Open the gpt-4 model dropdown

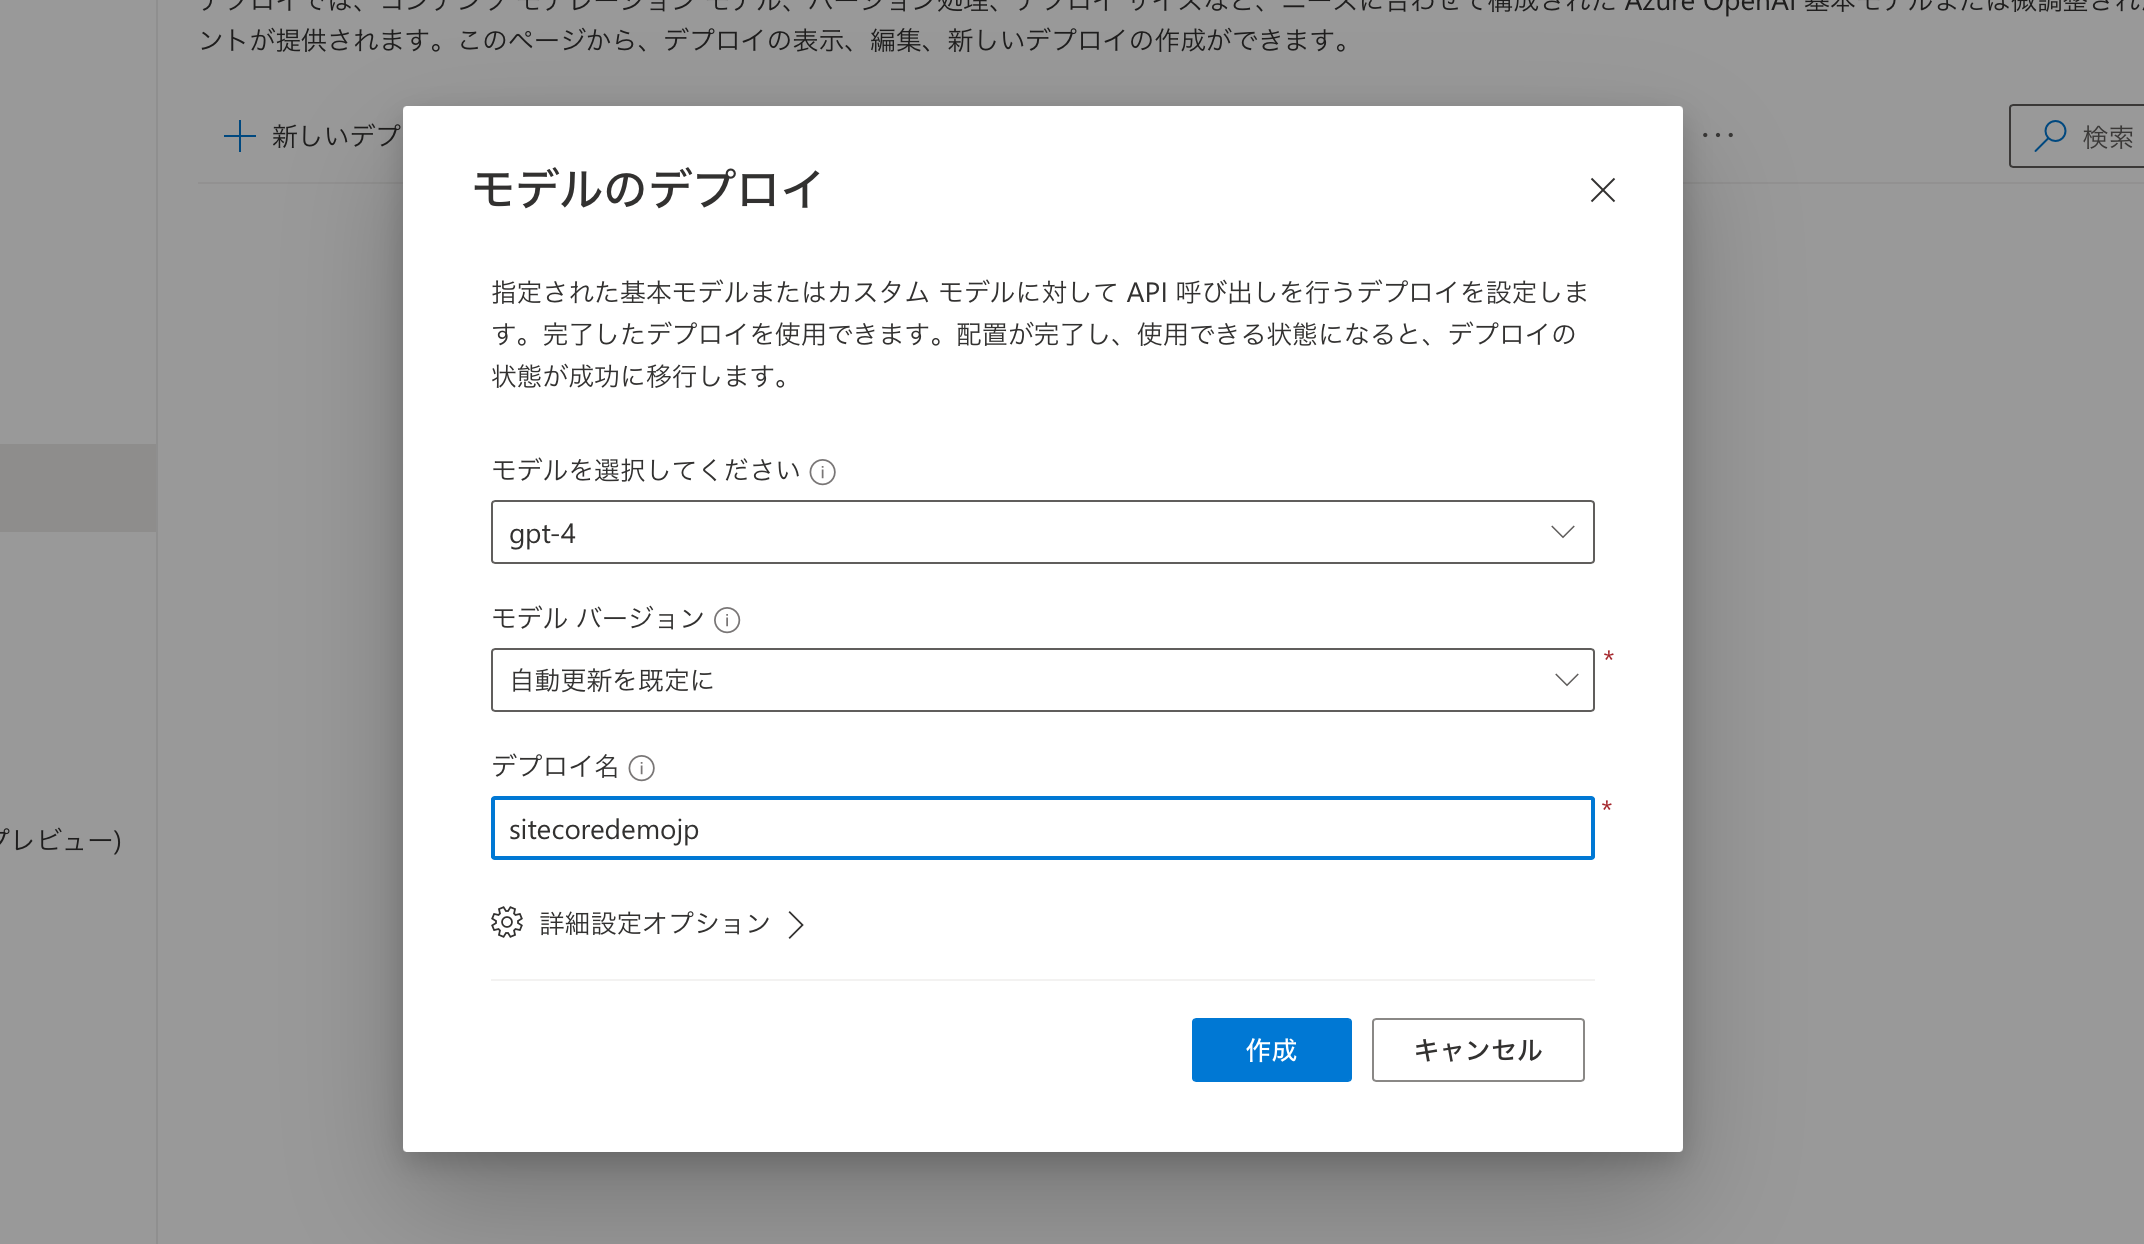point(1042,532)
